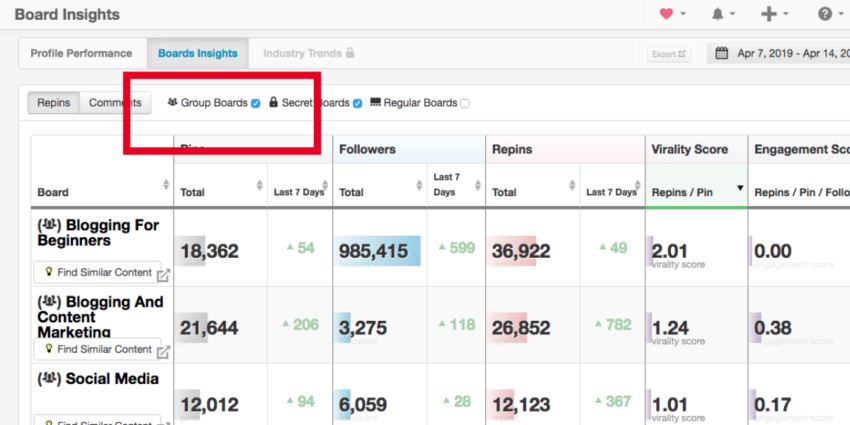Screen dimensions: 850x425
Task: Open the Social Media board name
Action: click(110, 379)
